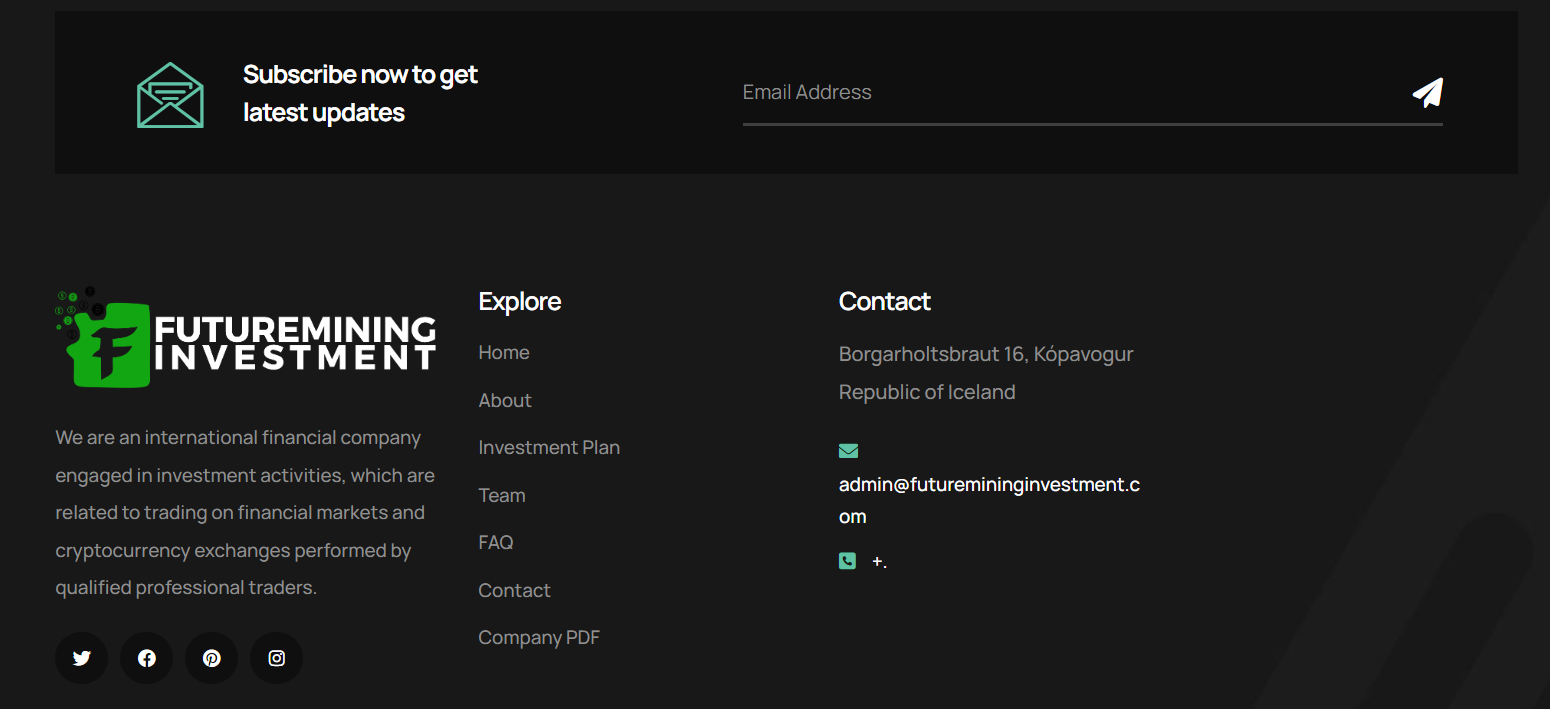The height and width of the screenshot is (709, 1550).
Task: Click the small mail icon under Contact
Action: click(x=848, y=451)
